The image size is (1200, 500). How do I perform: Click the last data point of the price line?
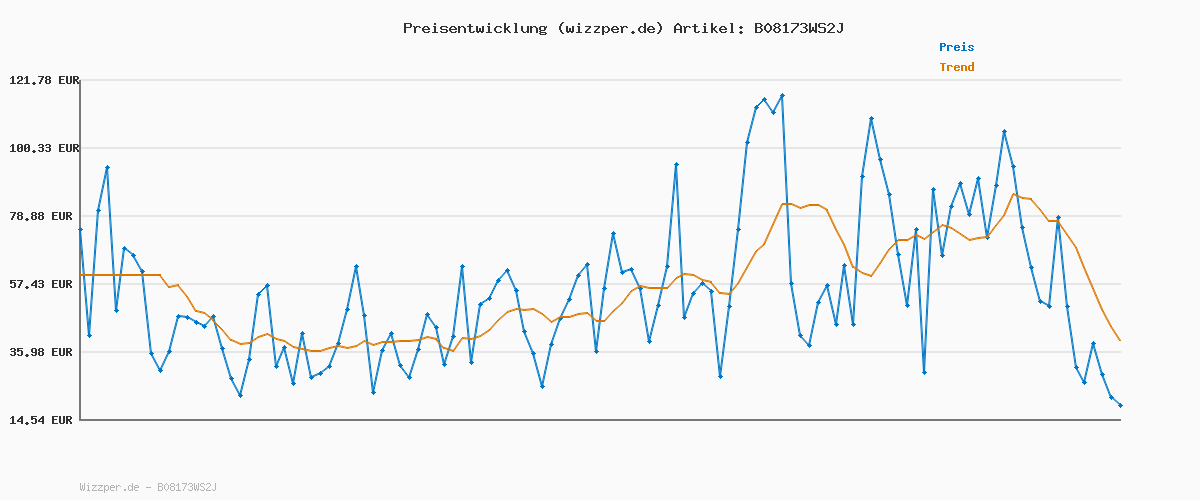[x=1120, y=405]
